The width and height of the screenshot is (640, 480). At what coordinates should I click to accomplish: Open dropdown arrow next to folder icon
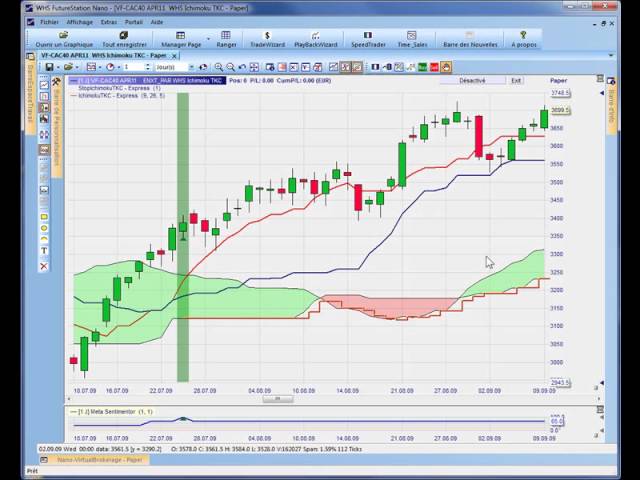[x=77, y=67]
